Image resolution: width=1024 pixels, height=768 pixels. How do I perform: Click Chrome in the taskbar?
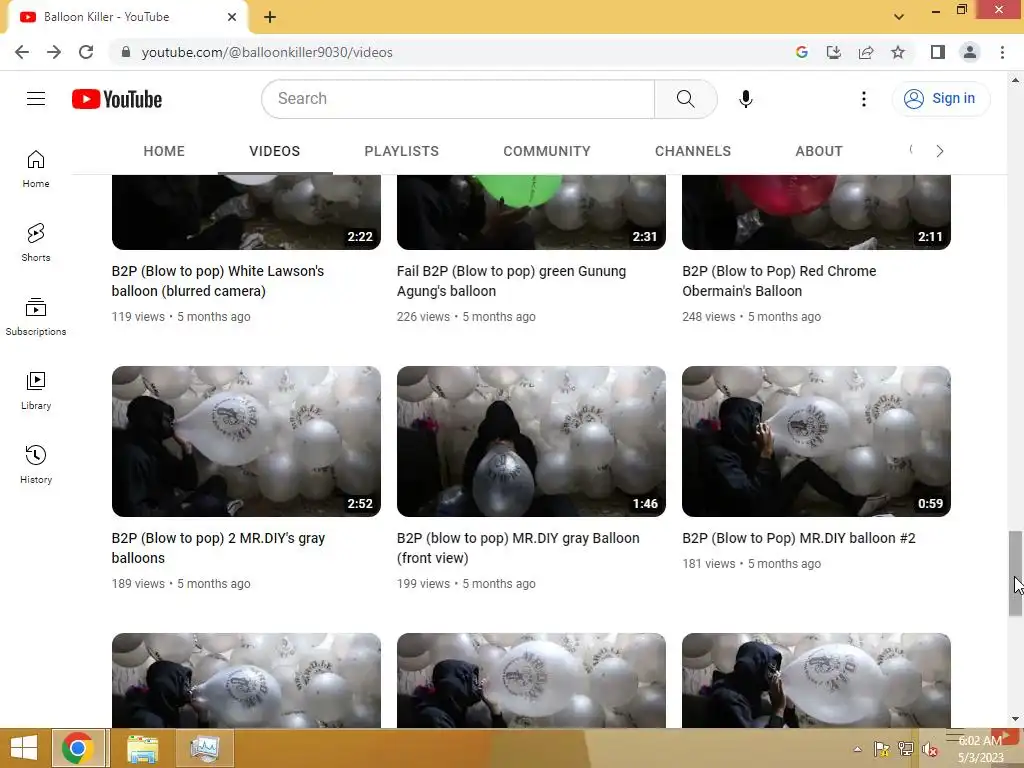tap(78, 748)
